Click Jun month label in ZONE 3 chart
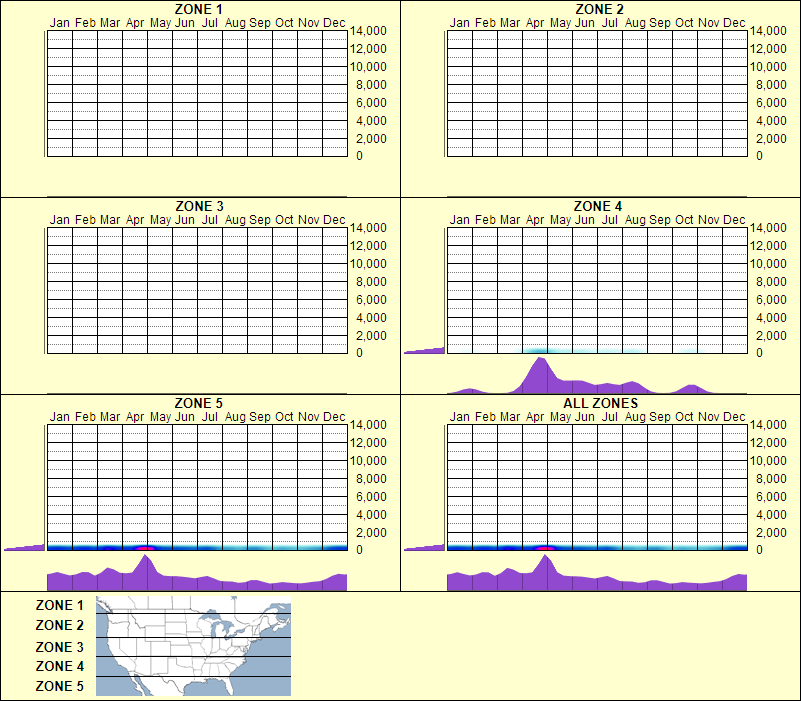 tap(184, 220)
